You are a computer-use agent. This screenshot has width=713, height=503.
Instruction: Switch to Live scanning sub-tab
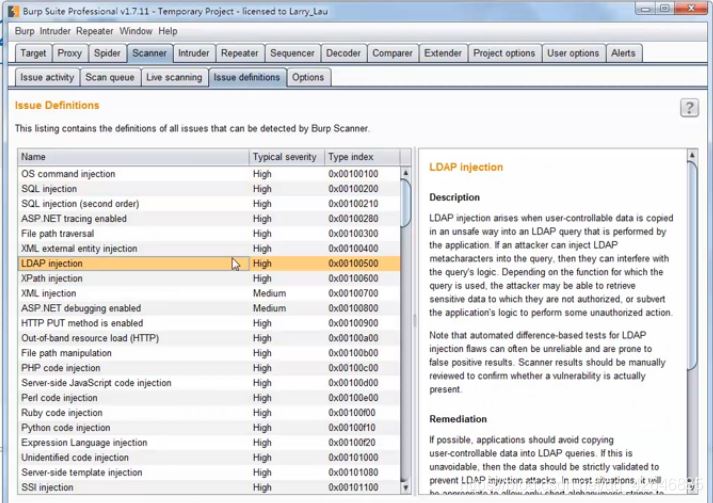pos(174,77)
